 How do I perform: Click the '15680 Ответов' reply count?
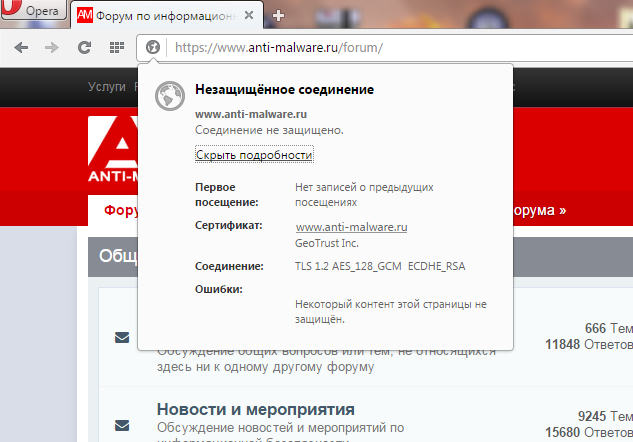tap(589, 432)
